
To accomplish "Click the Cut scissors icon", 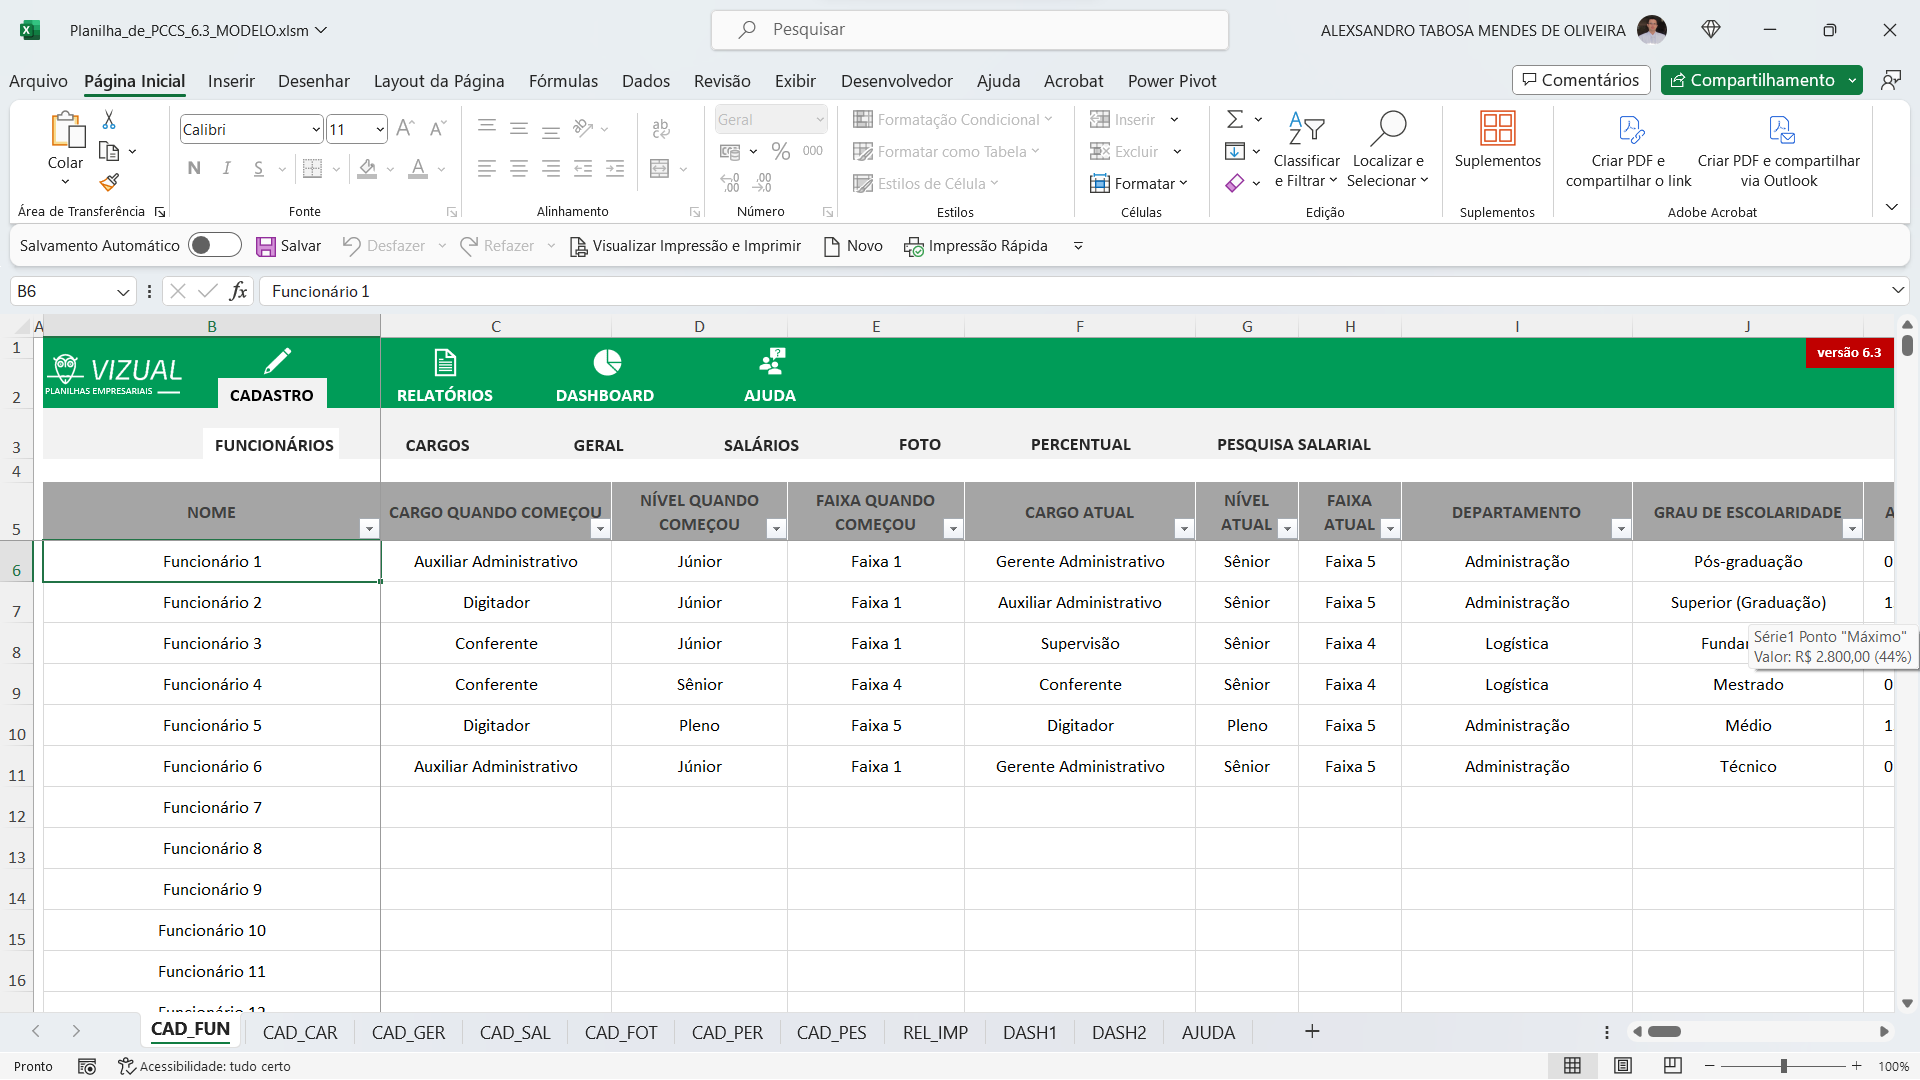I will [109, 120].
